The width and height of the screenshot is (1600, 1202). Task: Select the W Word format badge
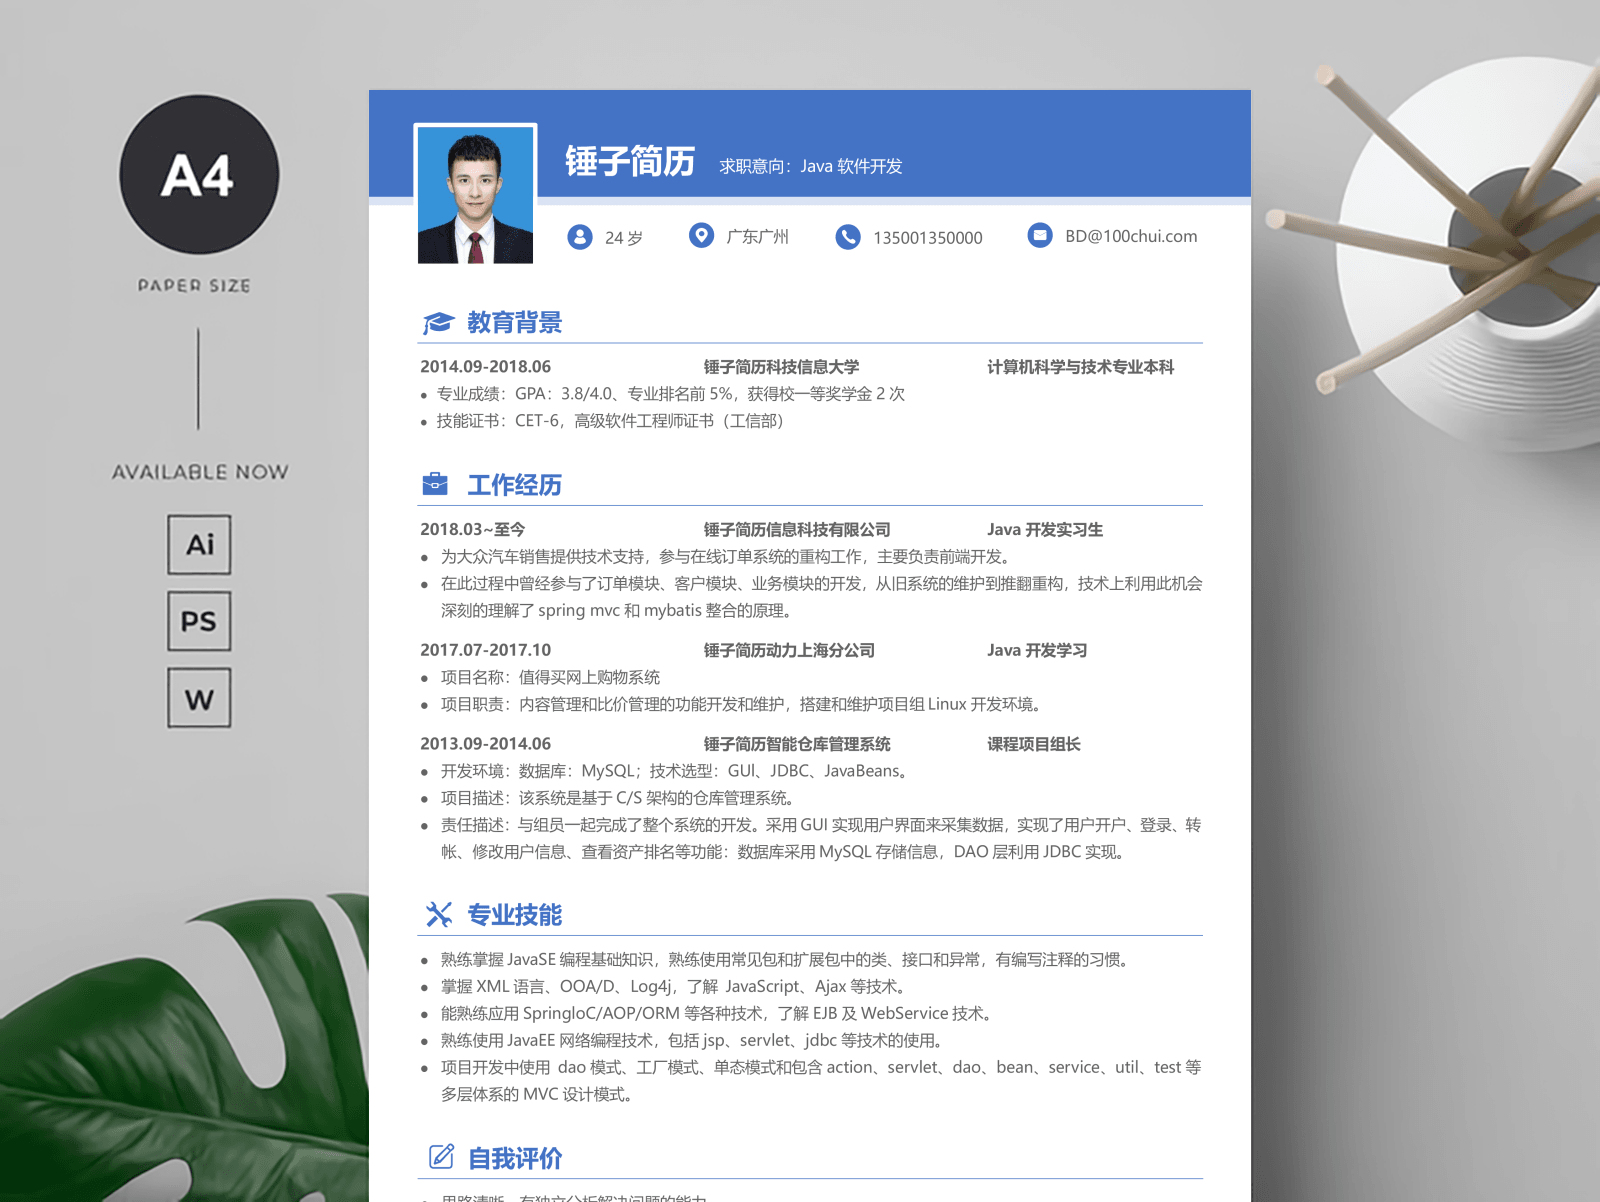coord(199,698)
